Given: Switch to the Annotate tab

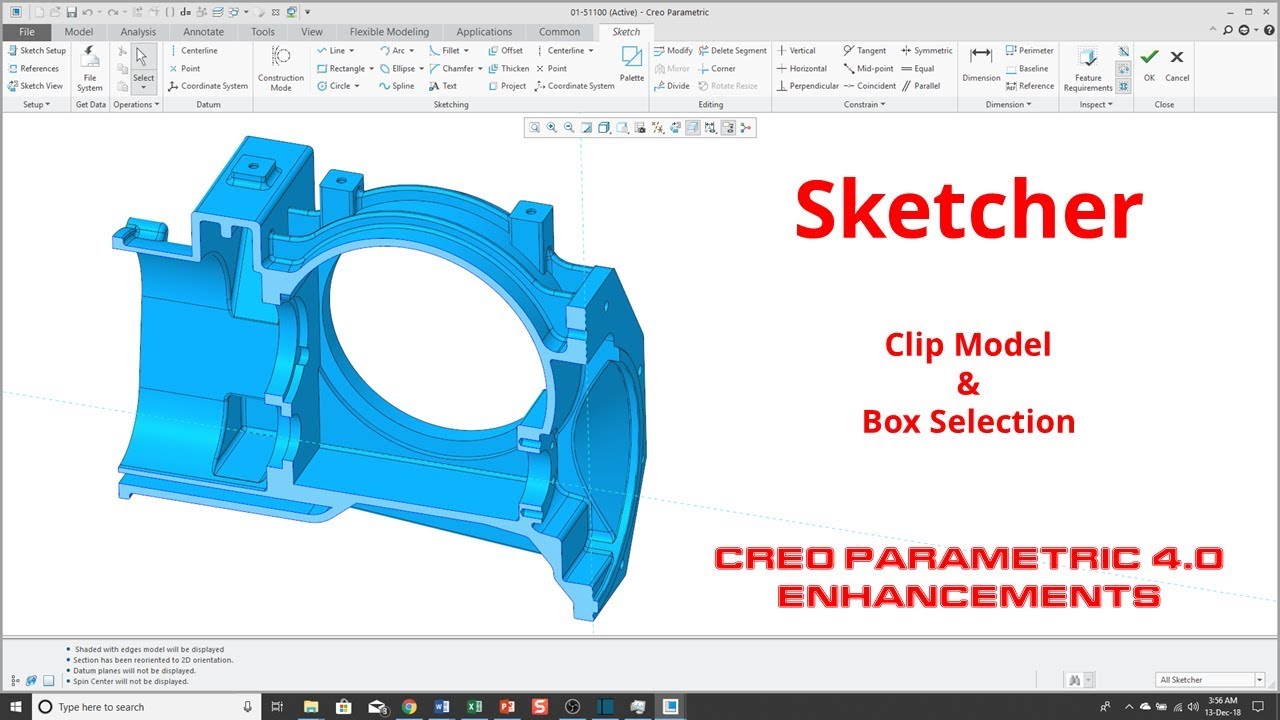Looking at the screenshot, I should coord(203,32).
